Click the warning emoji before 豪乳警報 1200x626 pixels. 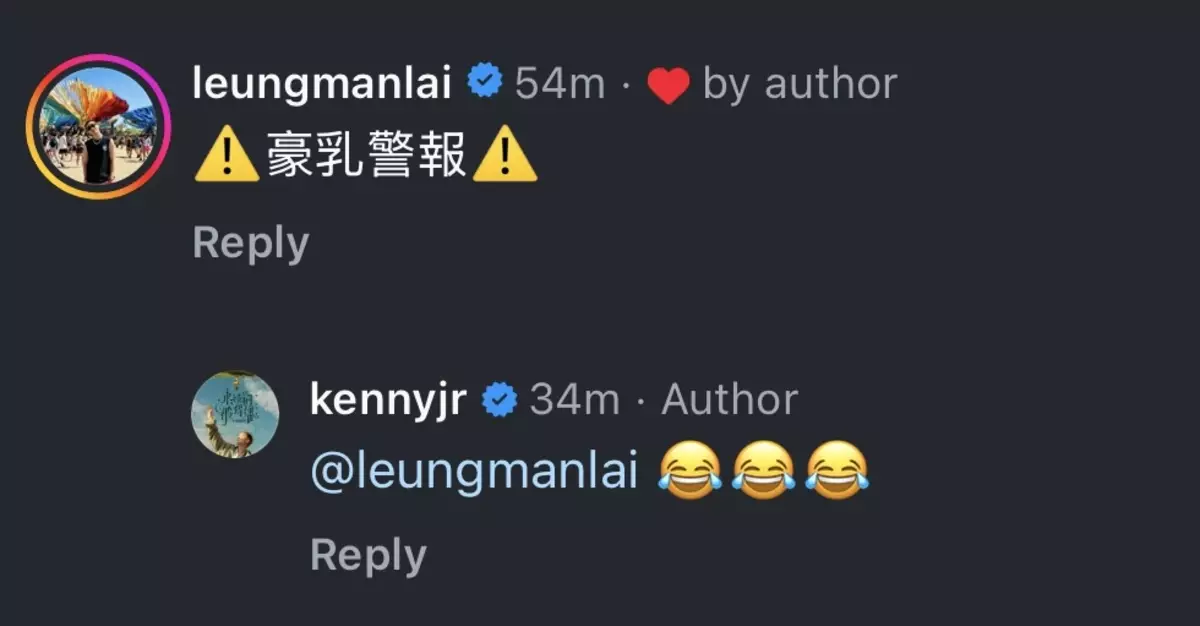coord(227,159)
